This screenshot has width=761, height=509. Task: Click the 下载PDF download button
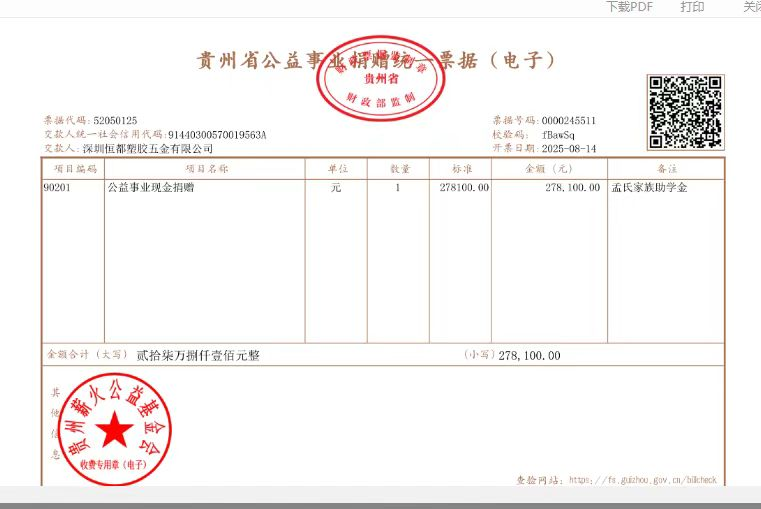tap(629, 7)
